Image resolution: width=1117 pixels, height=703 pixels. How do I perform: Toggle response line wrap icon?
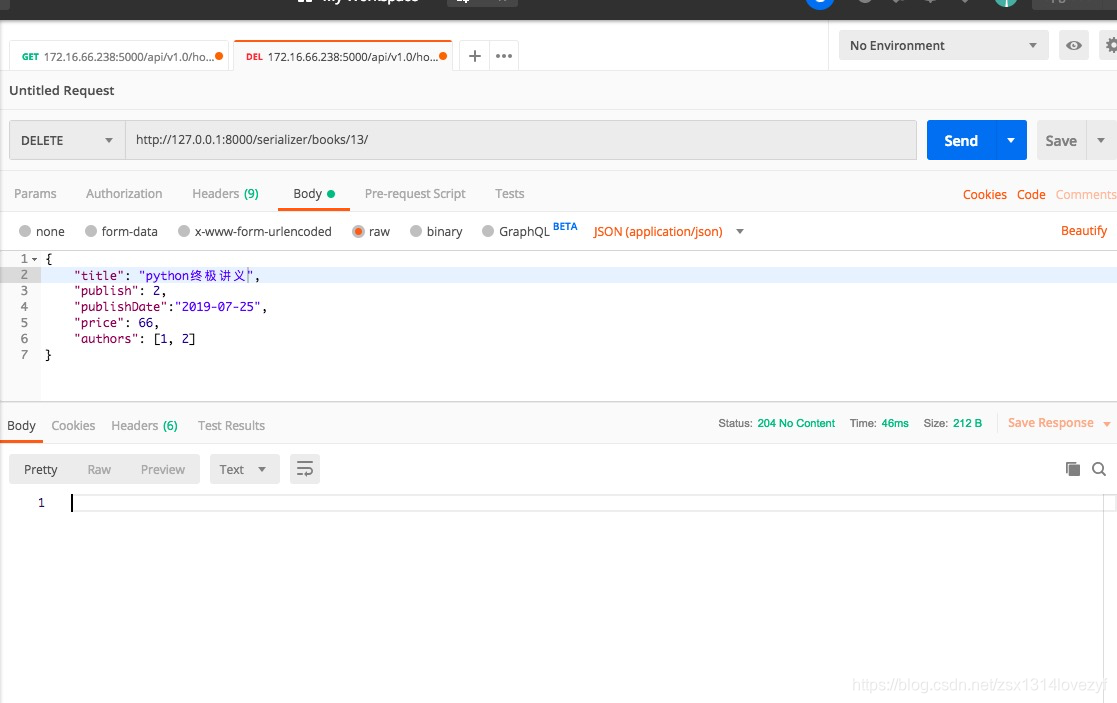coord(305,469)
